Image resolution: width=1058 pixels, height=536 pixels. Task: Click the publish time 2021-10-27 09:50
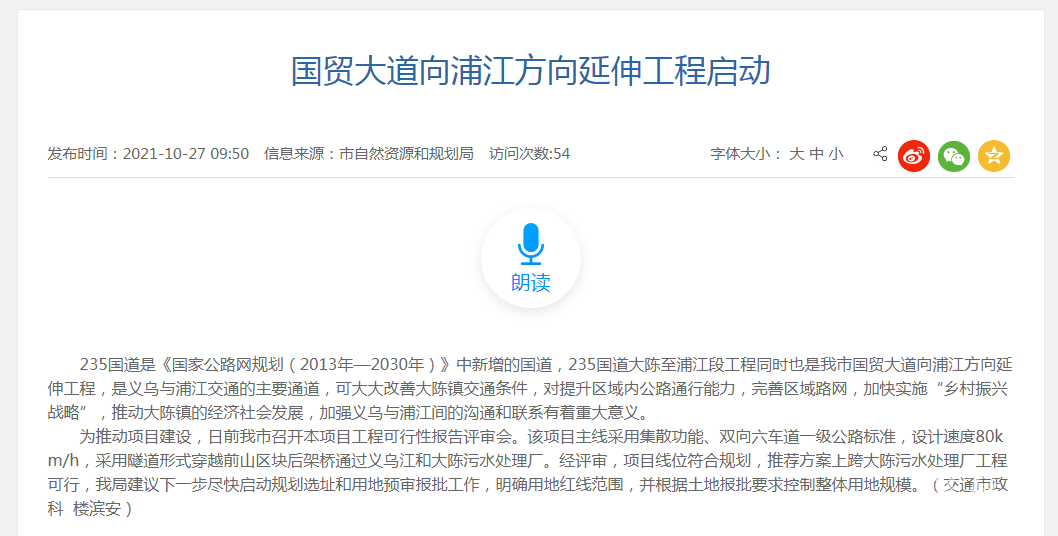pos(185,154)
